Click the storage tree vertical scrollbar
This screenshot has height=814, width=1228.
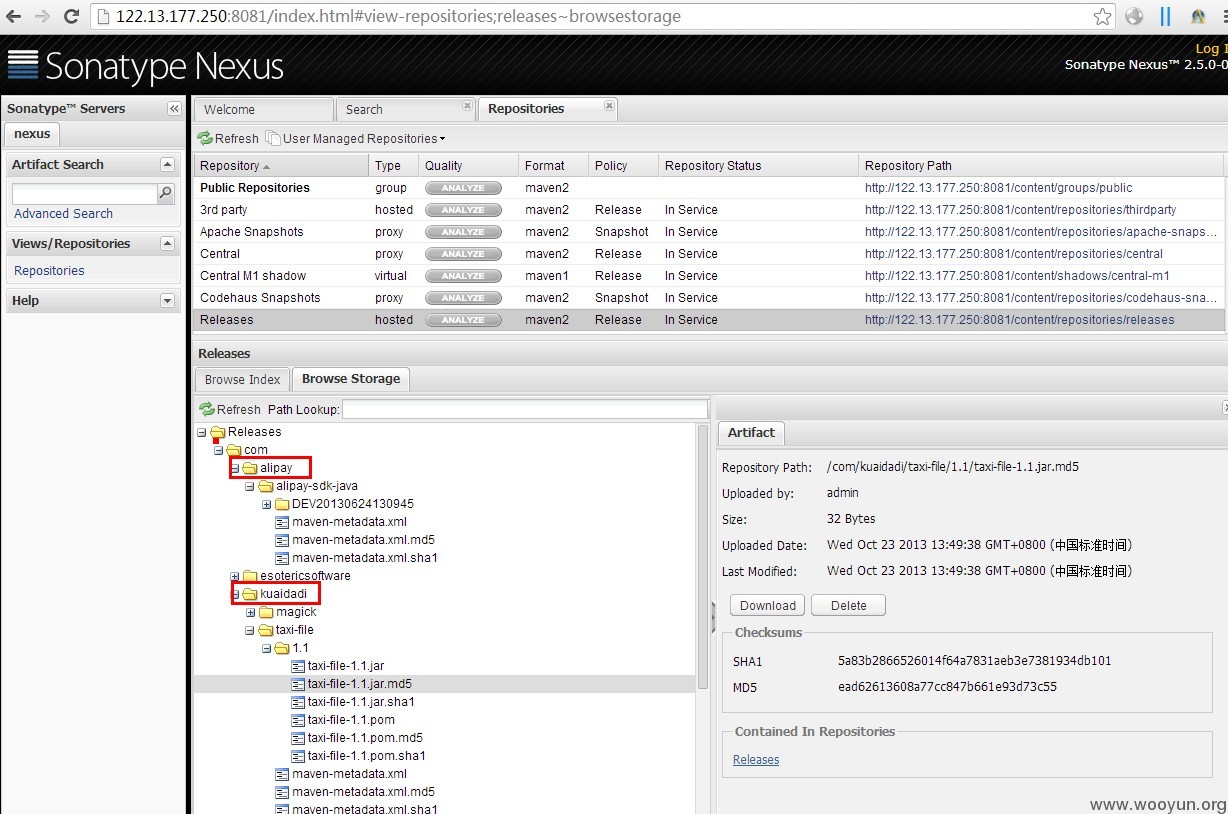[x=703, y=556]
